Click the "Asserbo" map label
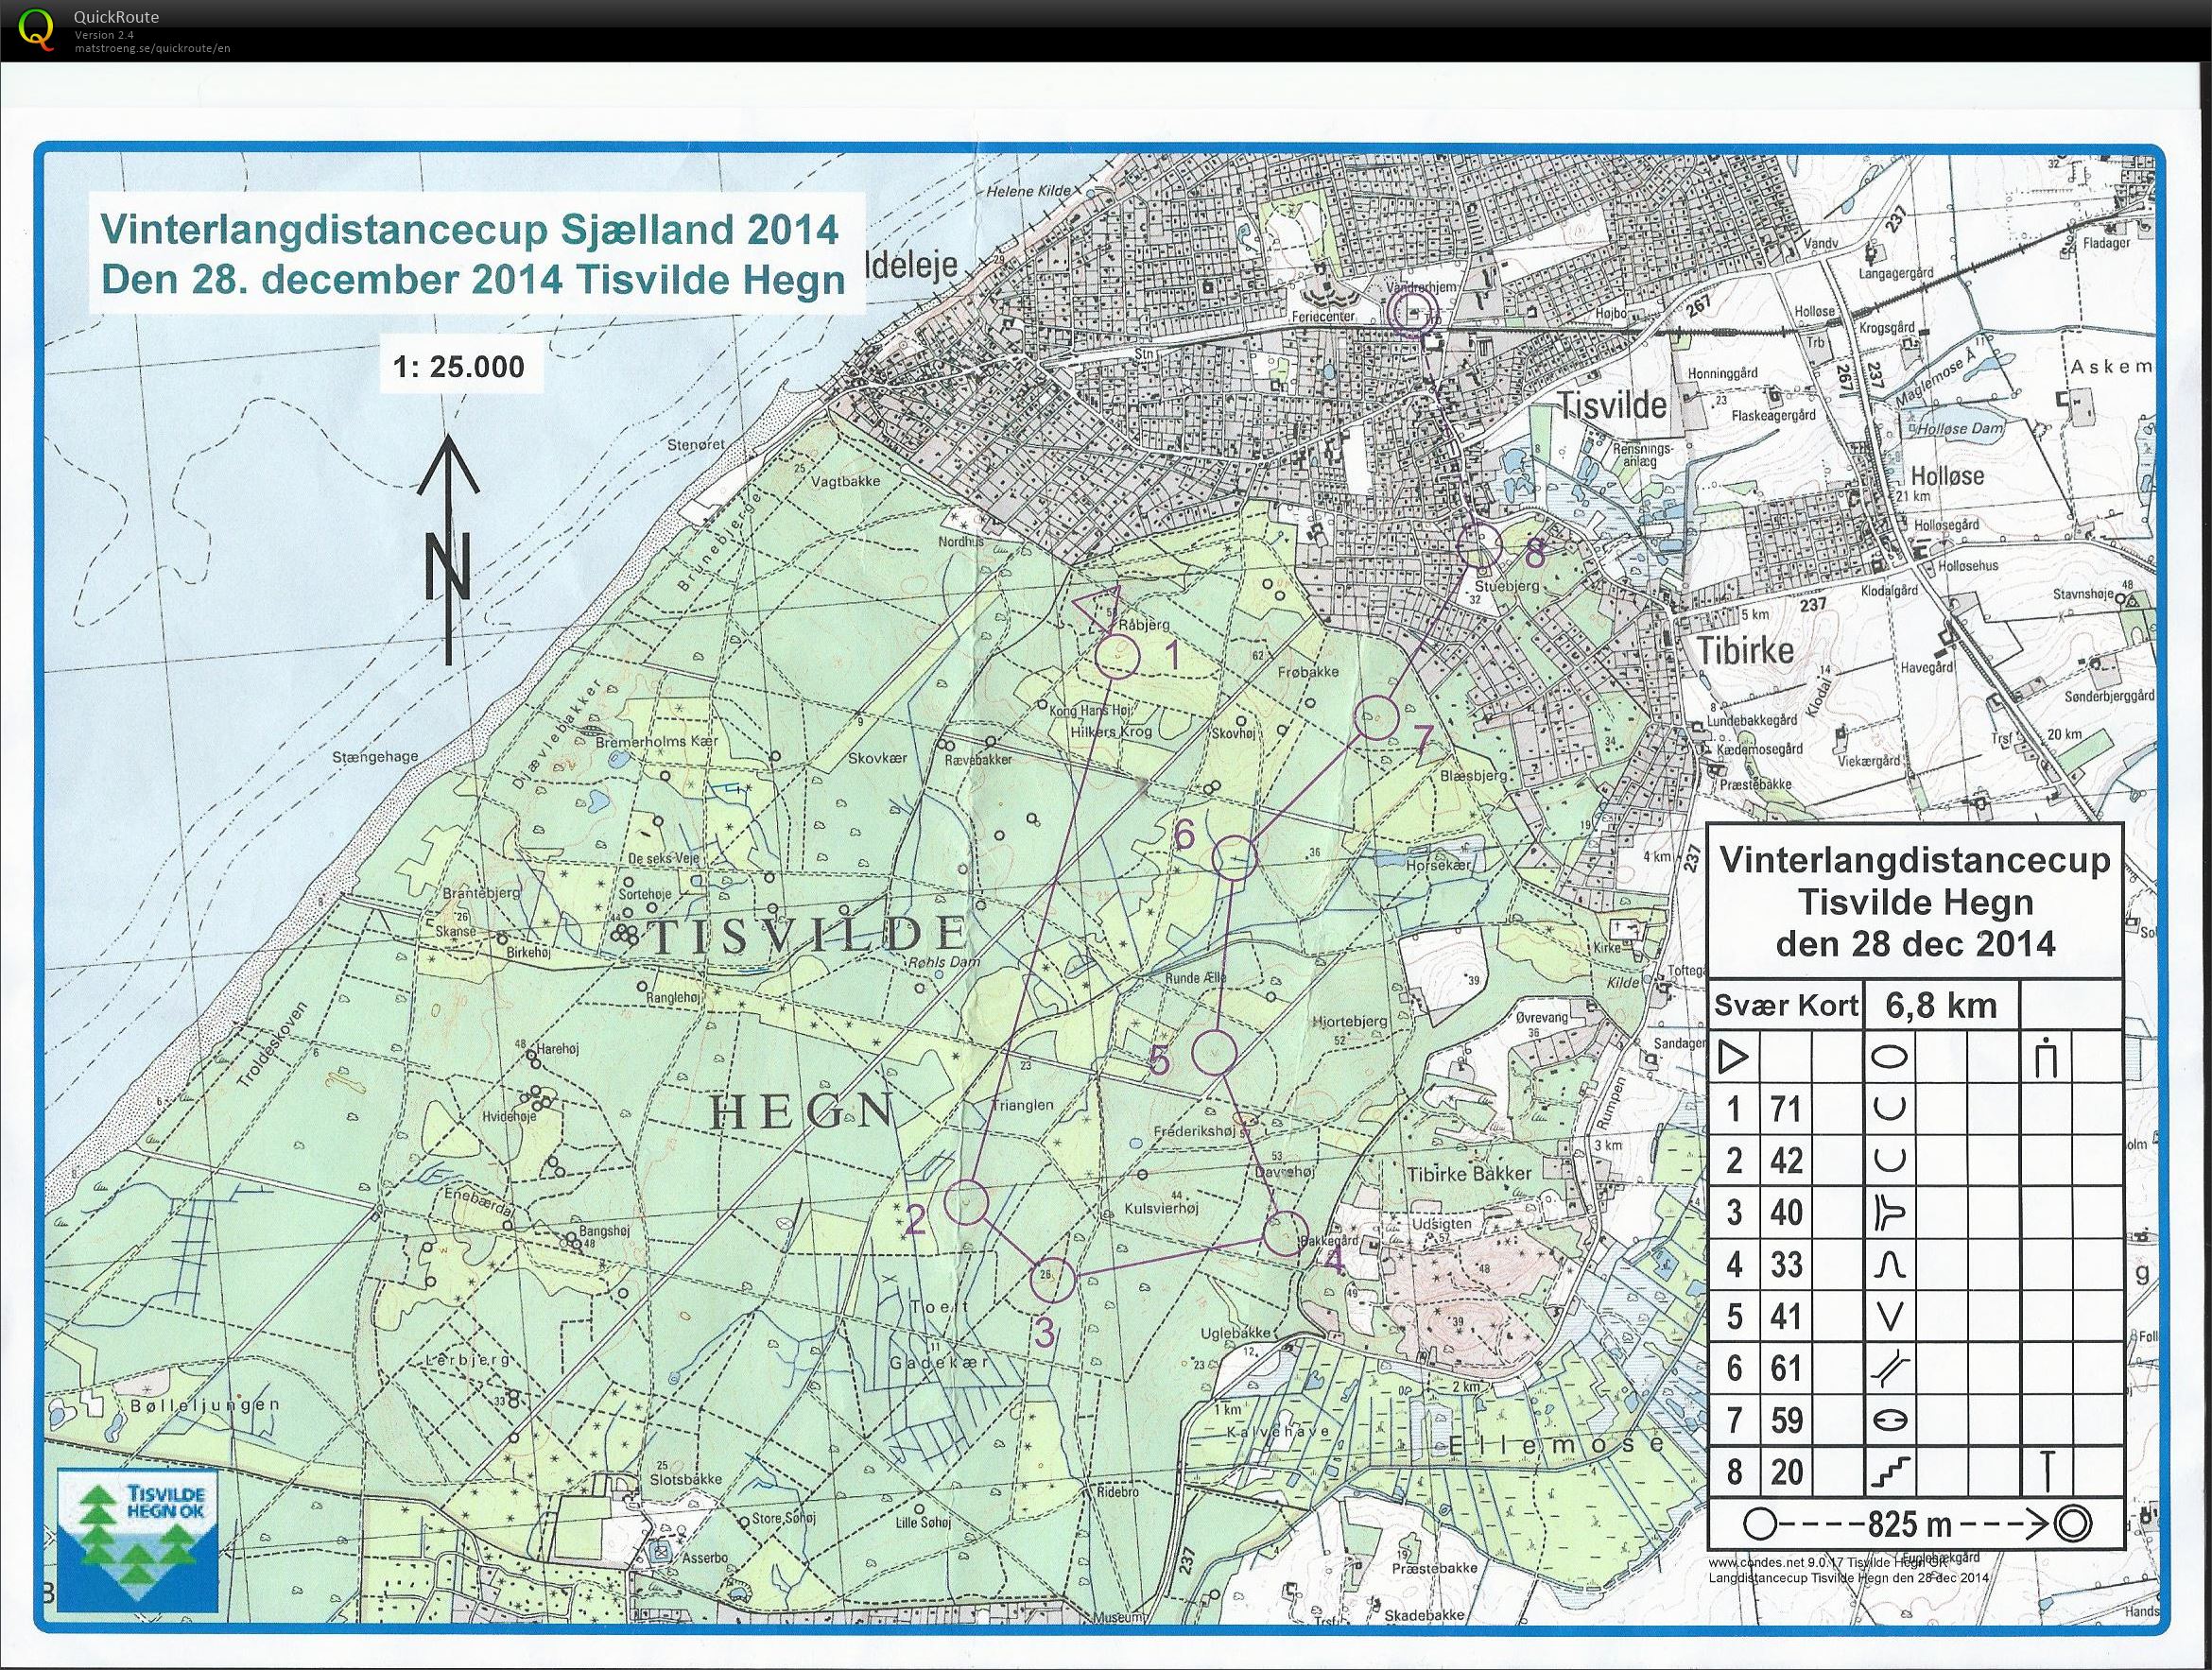 (x=704, y=1558)
